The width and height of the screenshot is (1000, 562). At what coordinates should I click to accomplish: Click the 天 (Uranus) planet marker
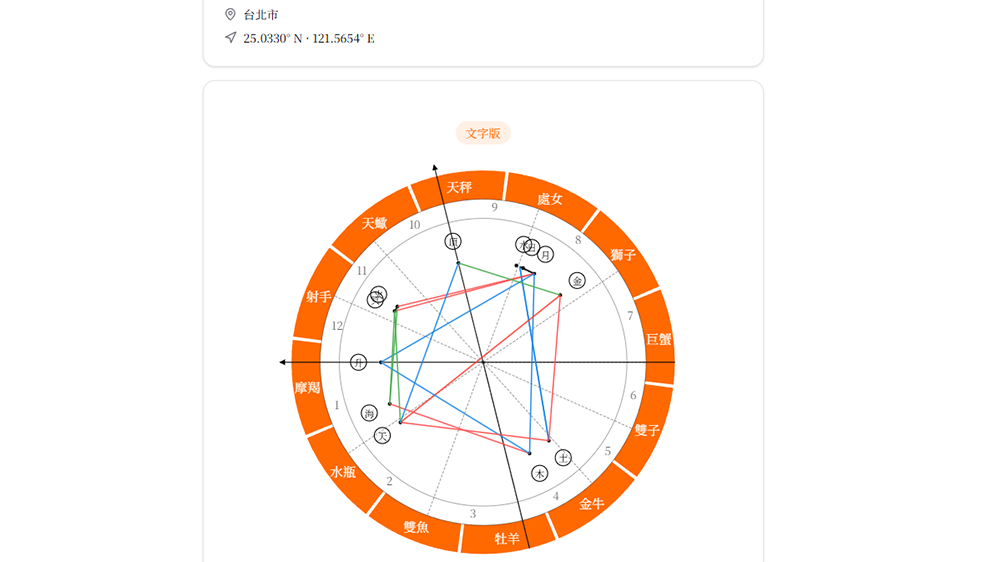[382, 436]
